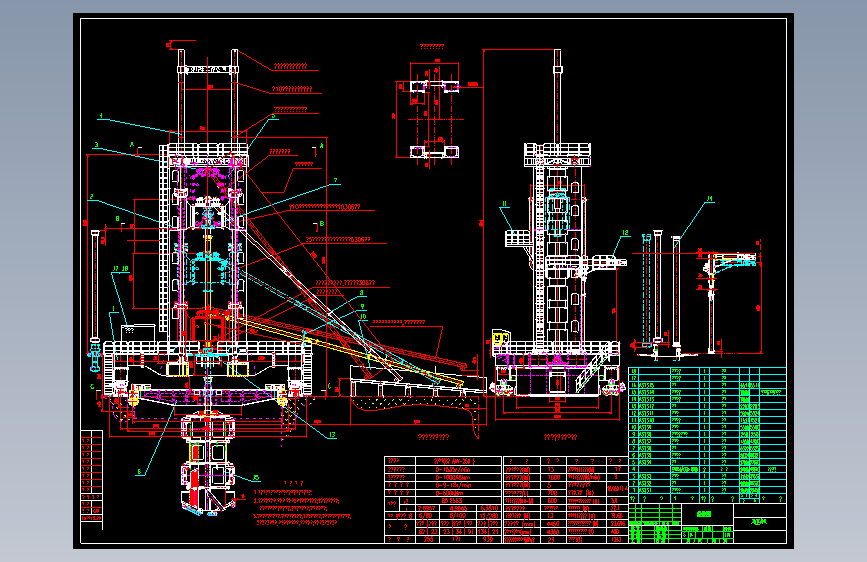
Task: Select callout number 3 label
Action: [x=96, y=145]
